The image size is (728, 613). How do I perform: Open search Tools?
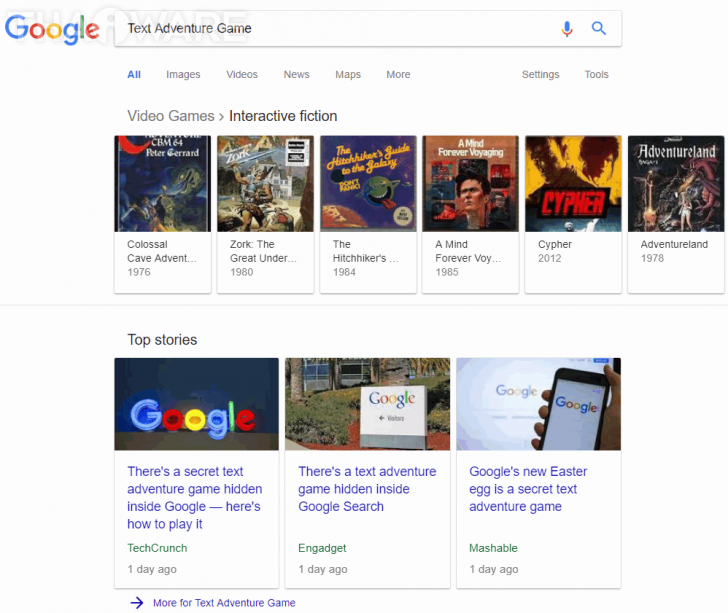(x=596, y=74)
